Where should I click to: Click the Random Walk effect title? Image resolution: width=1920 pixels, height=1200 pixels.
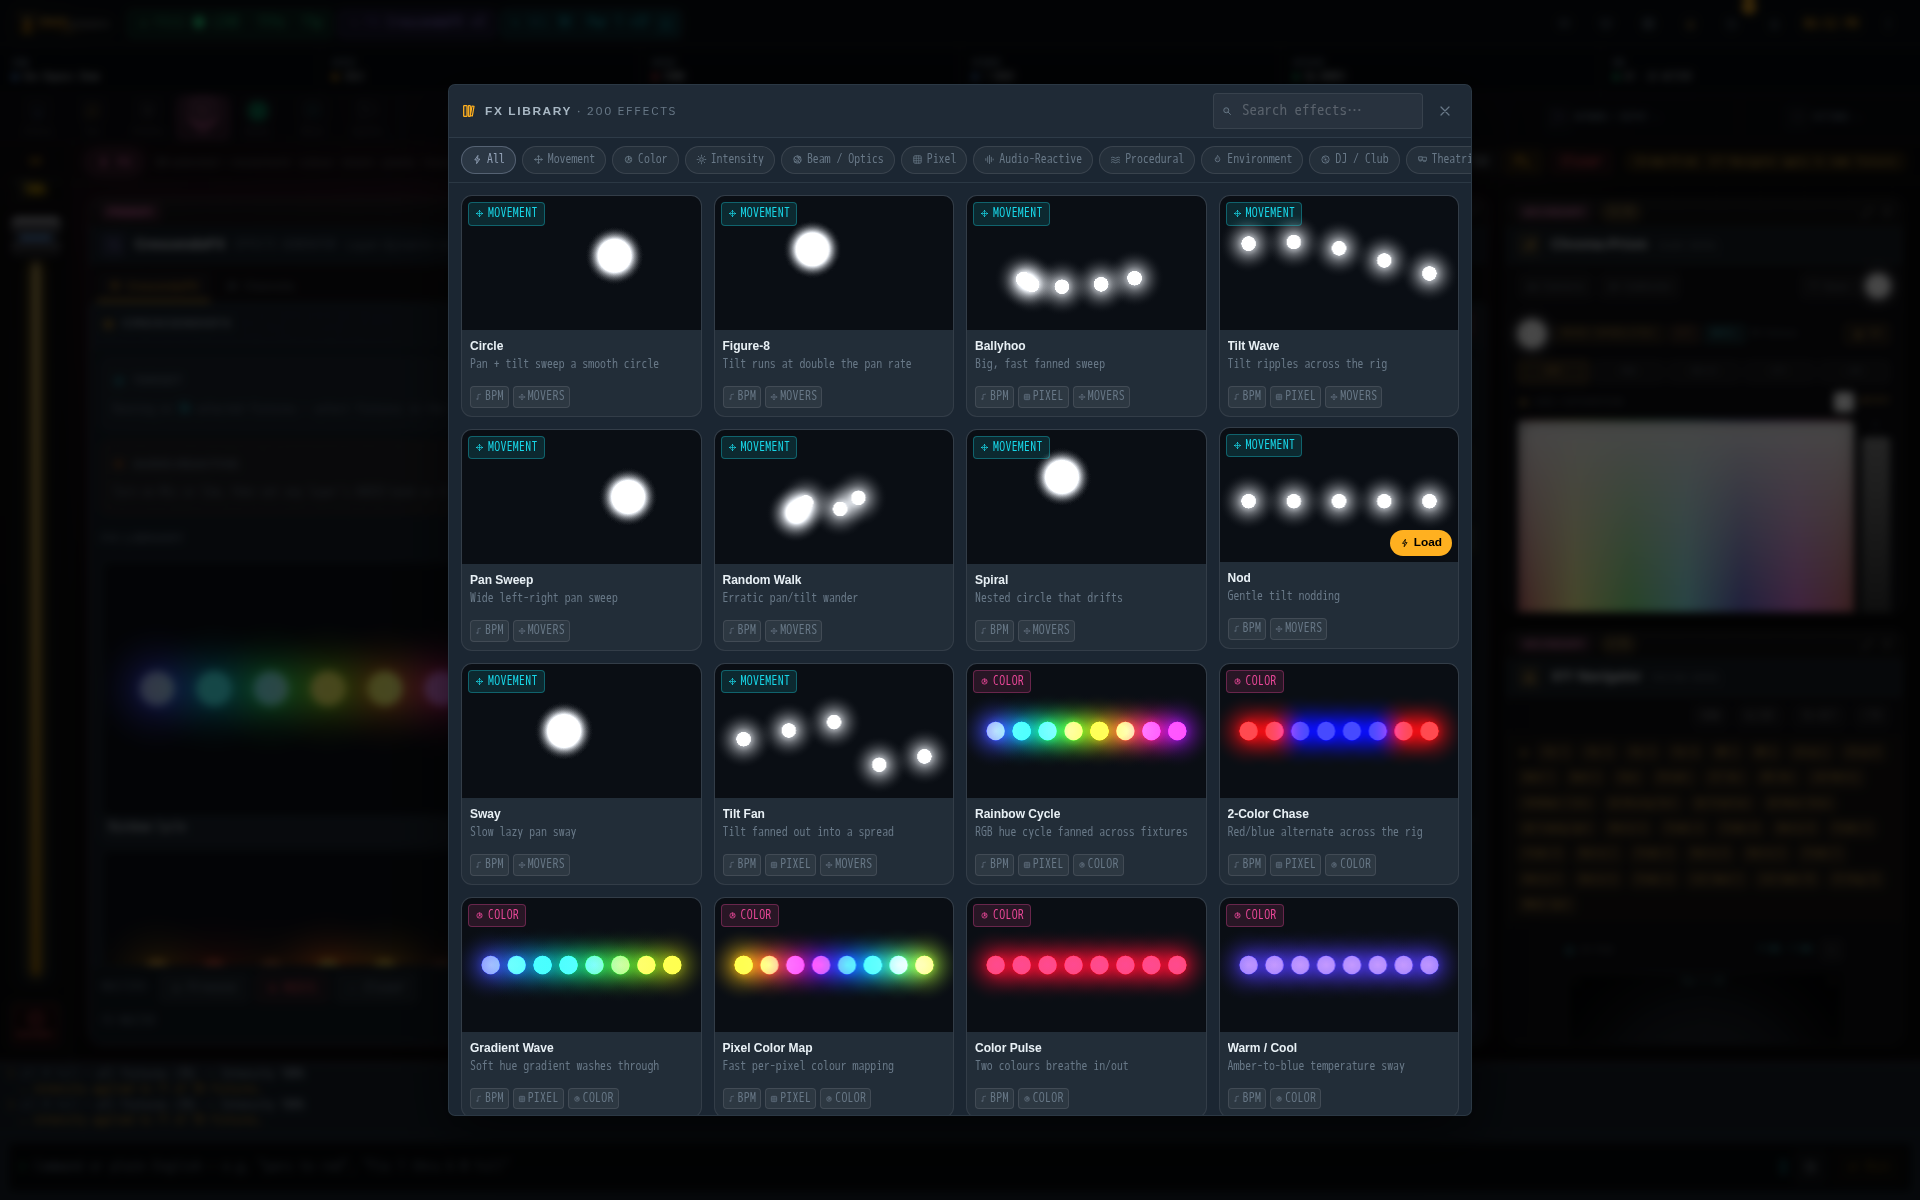coord(761,580)
